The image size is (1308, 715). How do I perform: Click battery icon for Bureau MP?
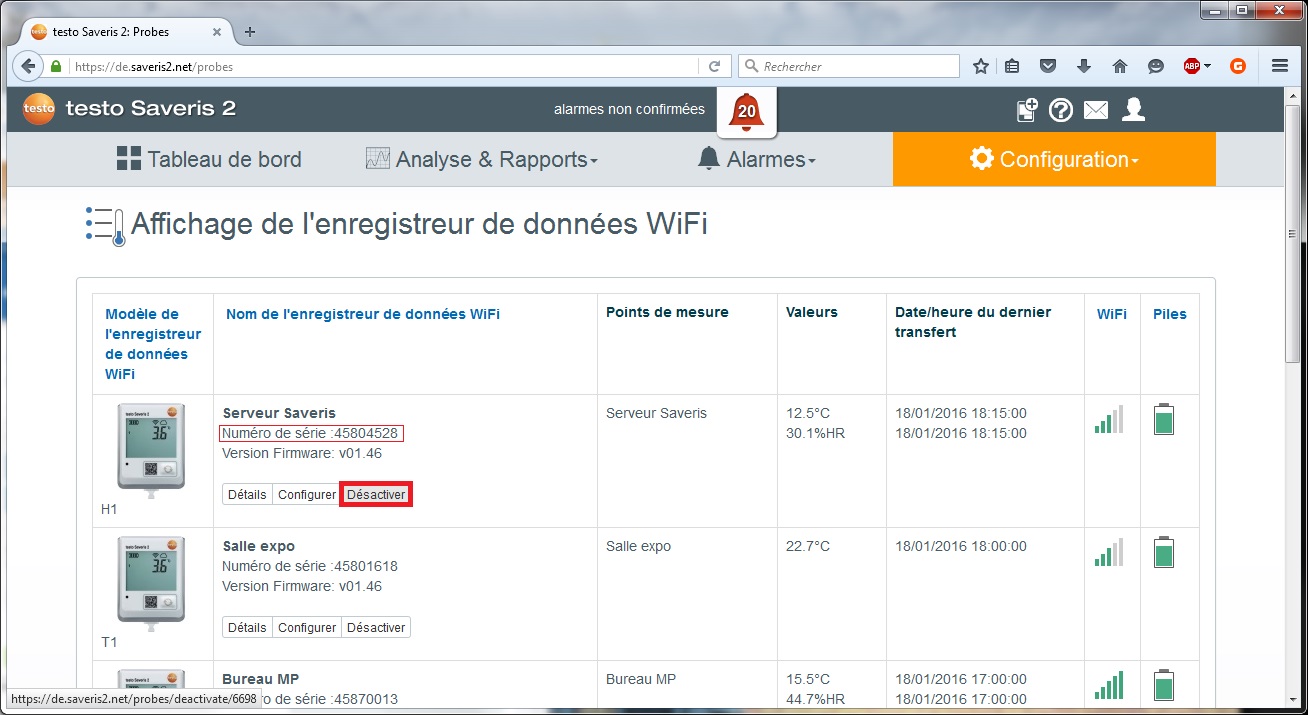1164,685
